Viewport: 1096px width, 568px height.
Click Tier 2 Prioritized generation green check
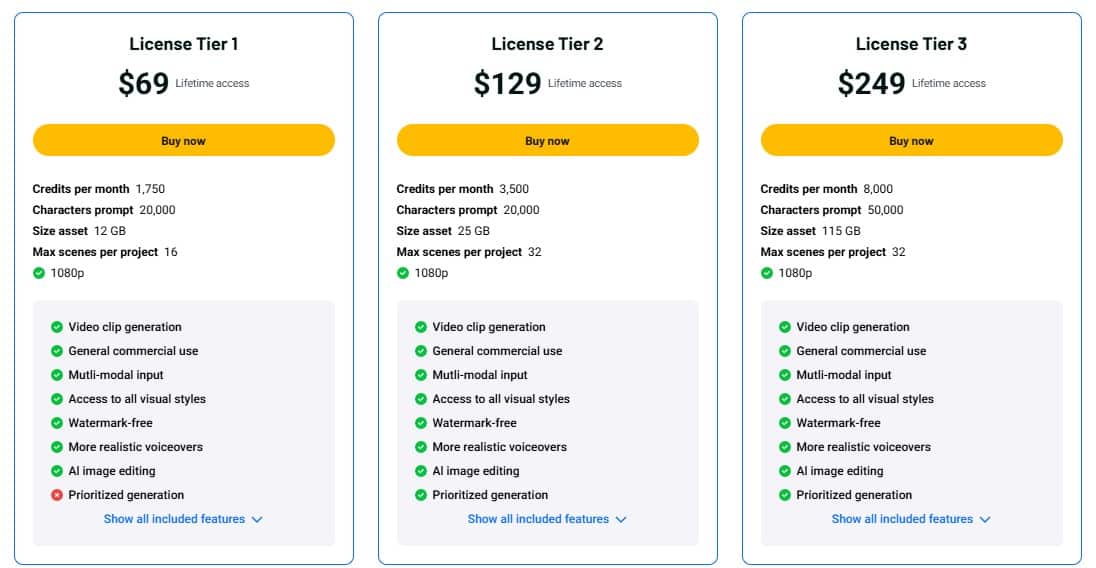pyautogui.click(x=421, y=495)
